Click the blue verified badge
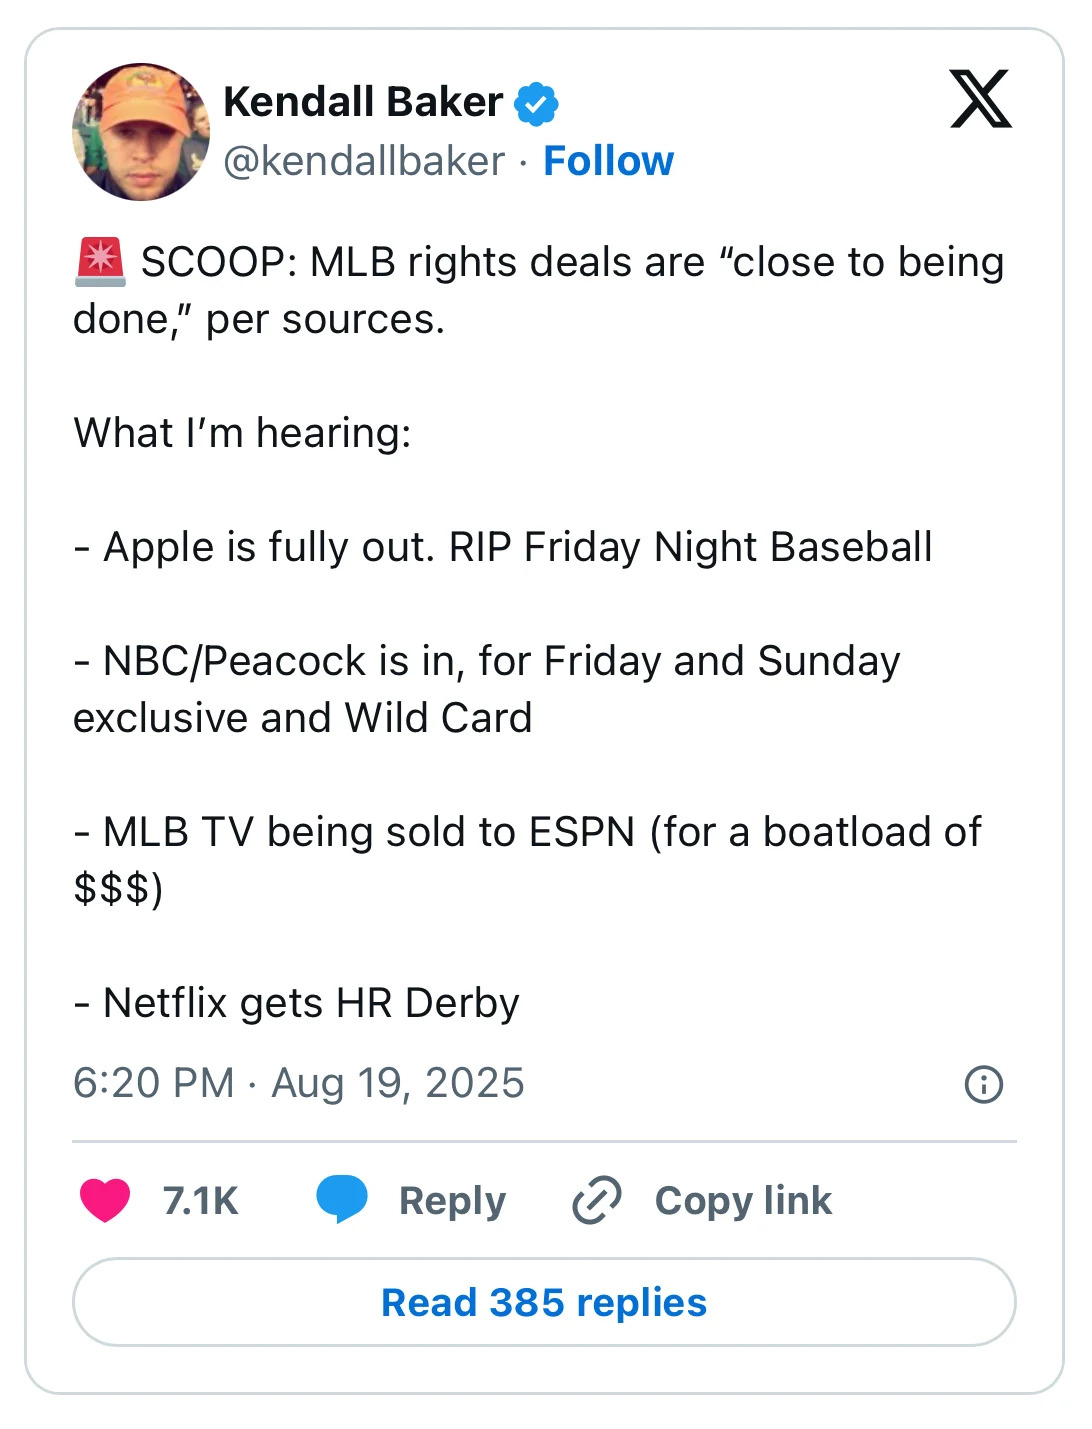The image size is (1092, 1429). tap(536, 103)
